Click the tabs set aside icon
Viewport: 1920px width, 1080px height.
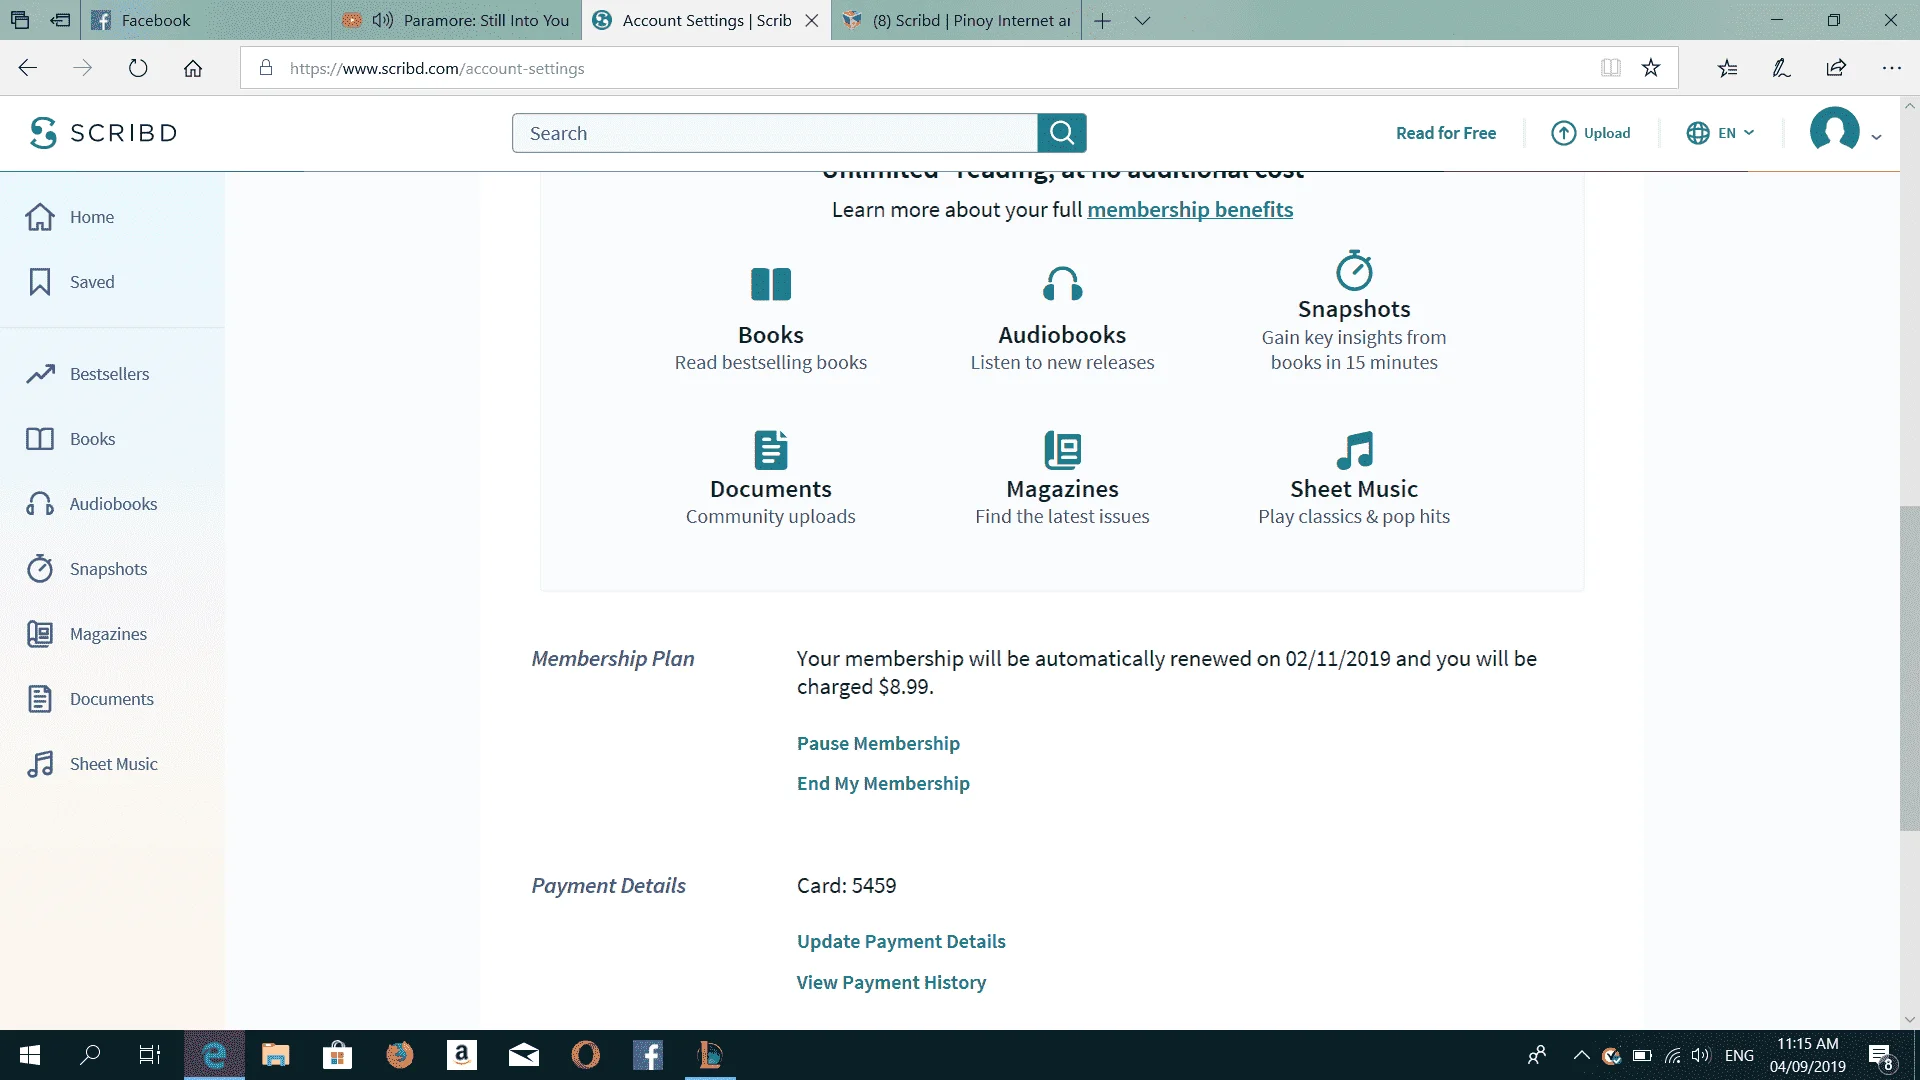tap(20, 20)
